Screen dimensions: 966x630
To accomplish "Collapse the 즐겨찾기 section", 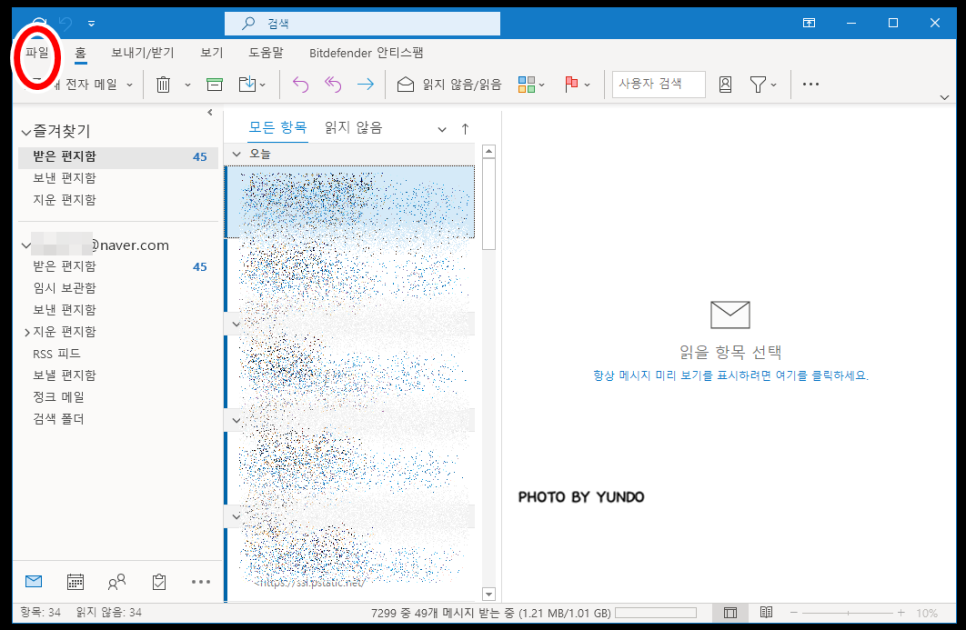I will tap(26, 132).
